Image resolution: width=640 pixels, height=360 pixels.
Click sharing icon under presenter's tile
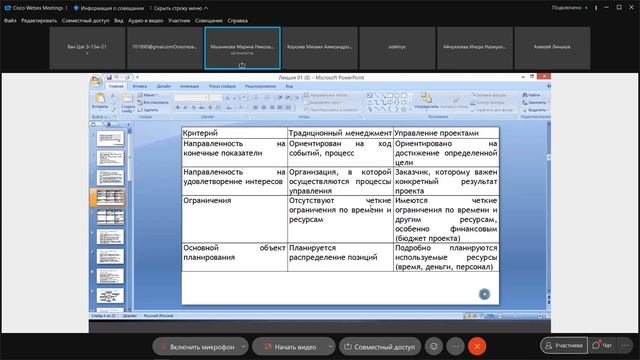pyautogui.click(x=242, y=65)
